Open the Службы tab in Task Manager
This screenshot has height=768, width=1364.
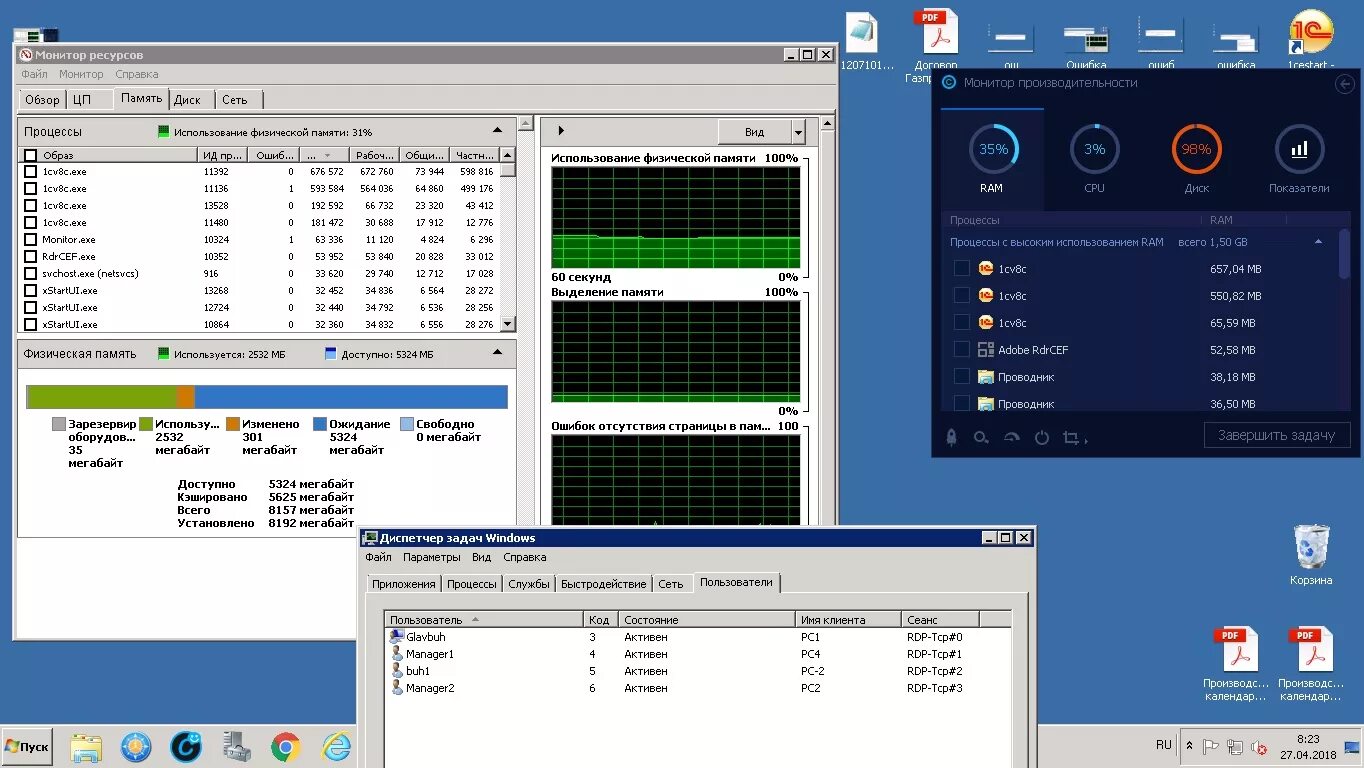(529, 584)
